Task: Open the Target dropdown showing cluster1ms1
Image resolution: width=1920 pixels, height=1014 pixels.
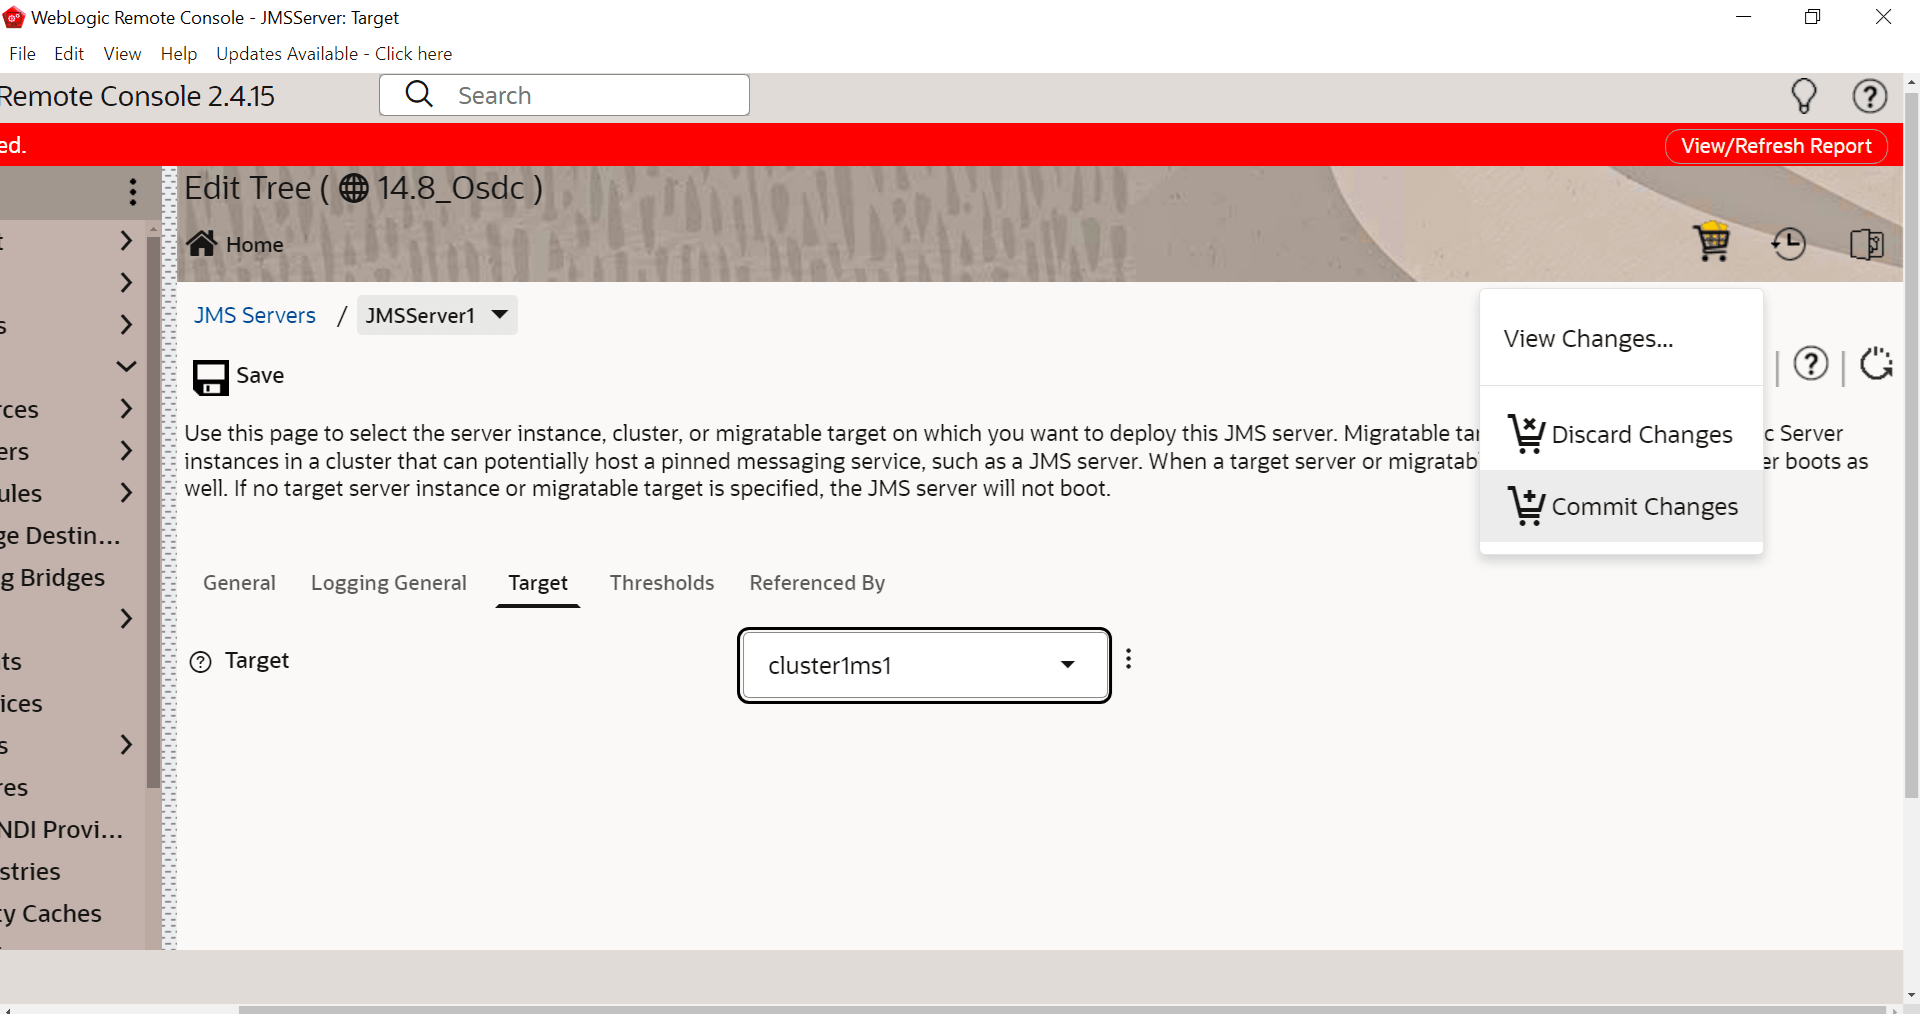Action: pyautogui.click(x=924, y=666)
